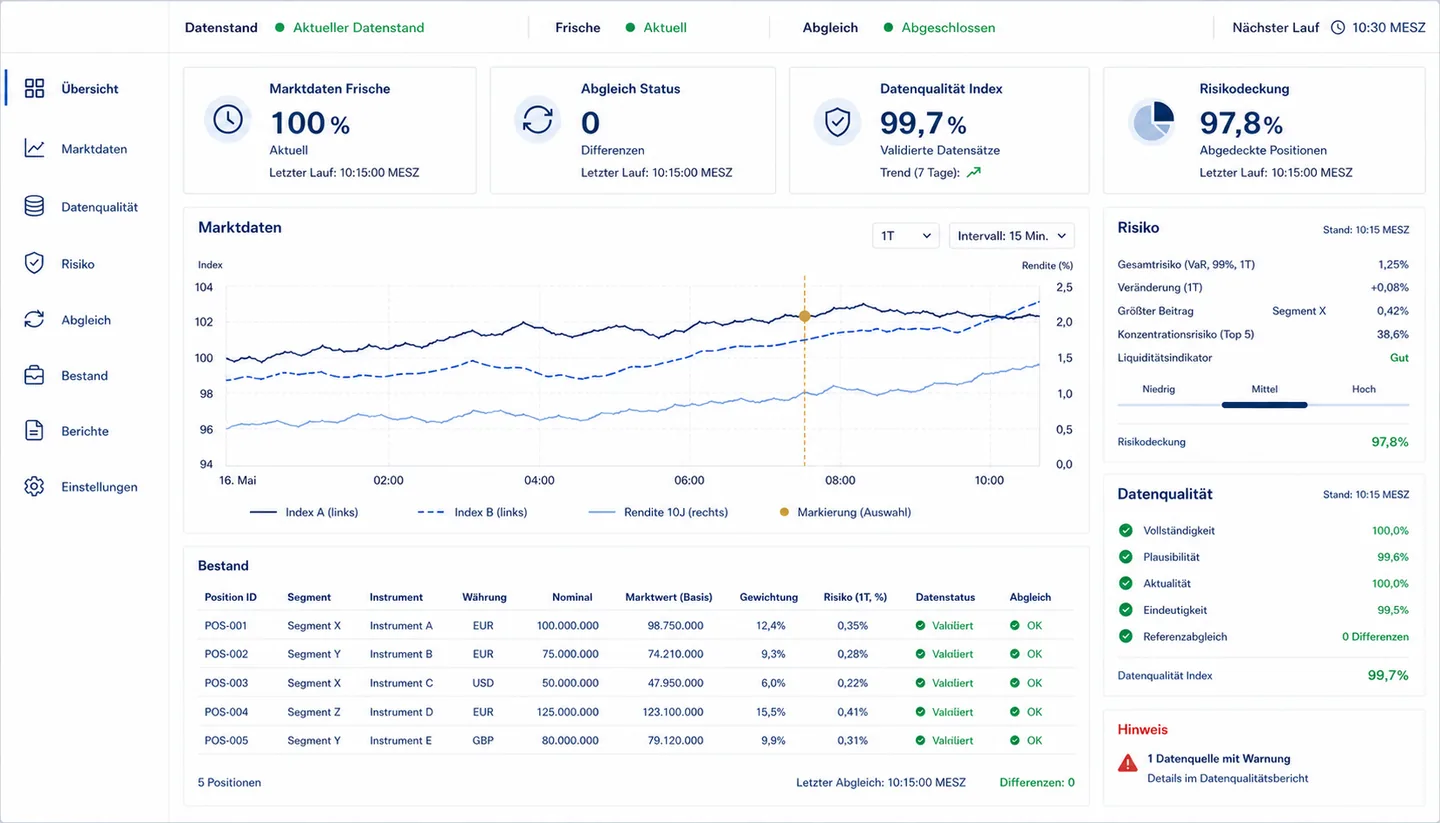Image resolution: width=1440 pixels, height=823 pixels.
Task: Show the Bestand page from the sidebar
Action: click(x=84, y=376)
